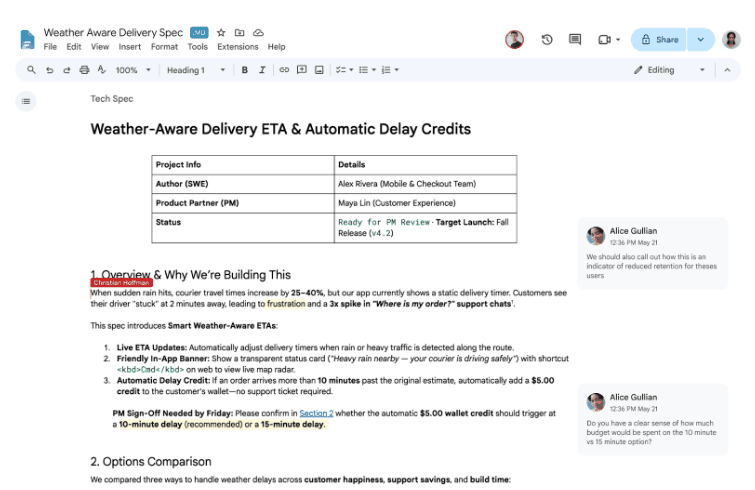Click collaborator avatar in the header
Image resolution: width=755 pixels, height=490 pixels.
[514, 39]
